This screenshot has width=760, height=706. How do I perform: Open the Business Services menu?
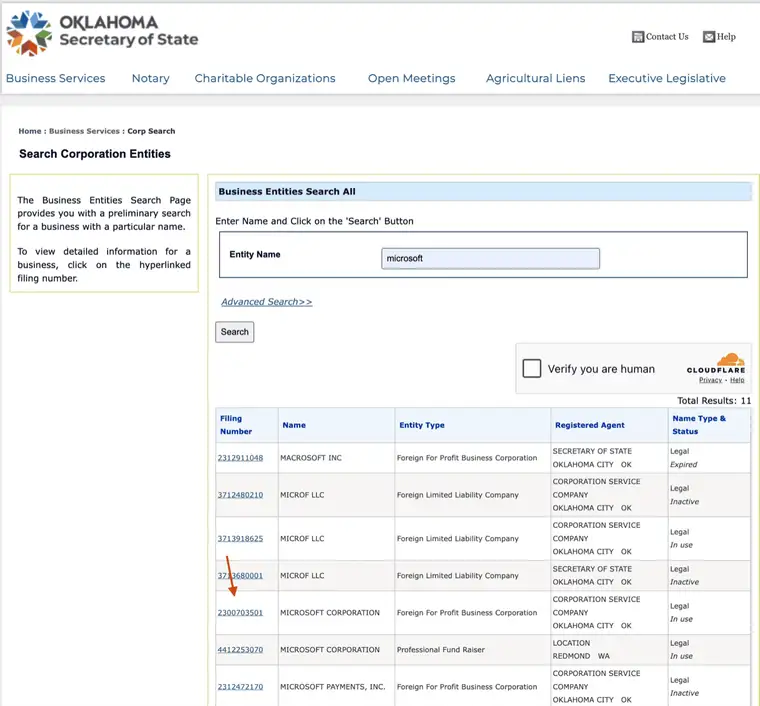[x=55, y=78]
